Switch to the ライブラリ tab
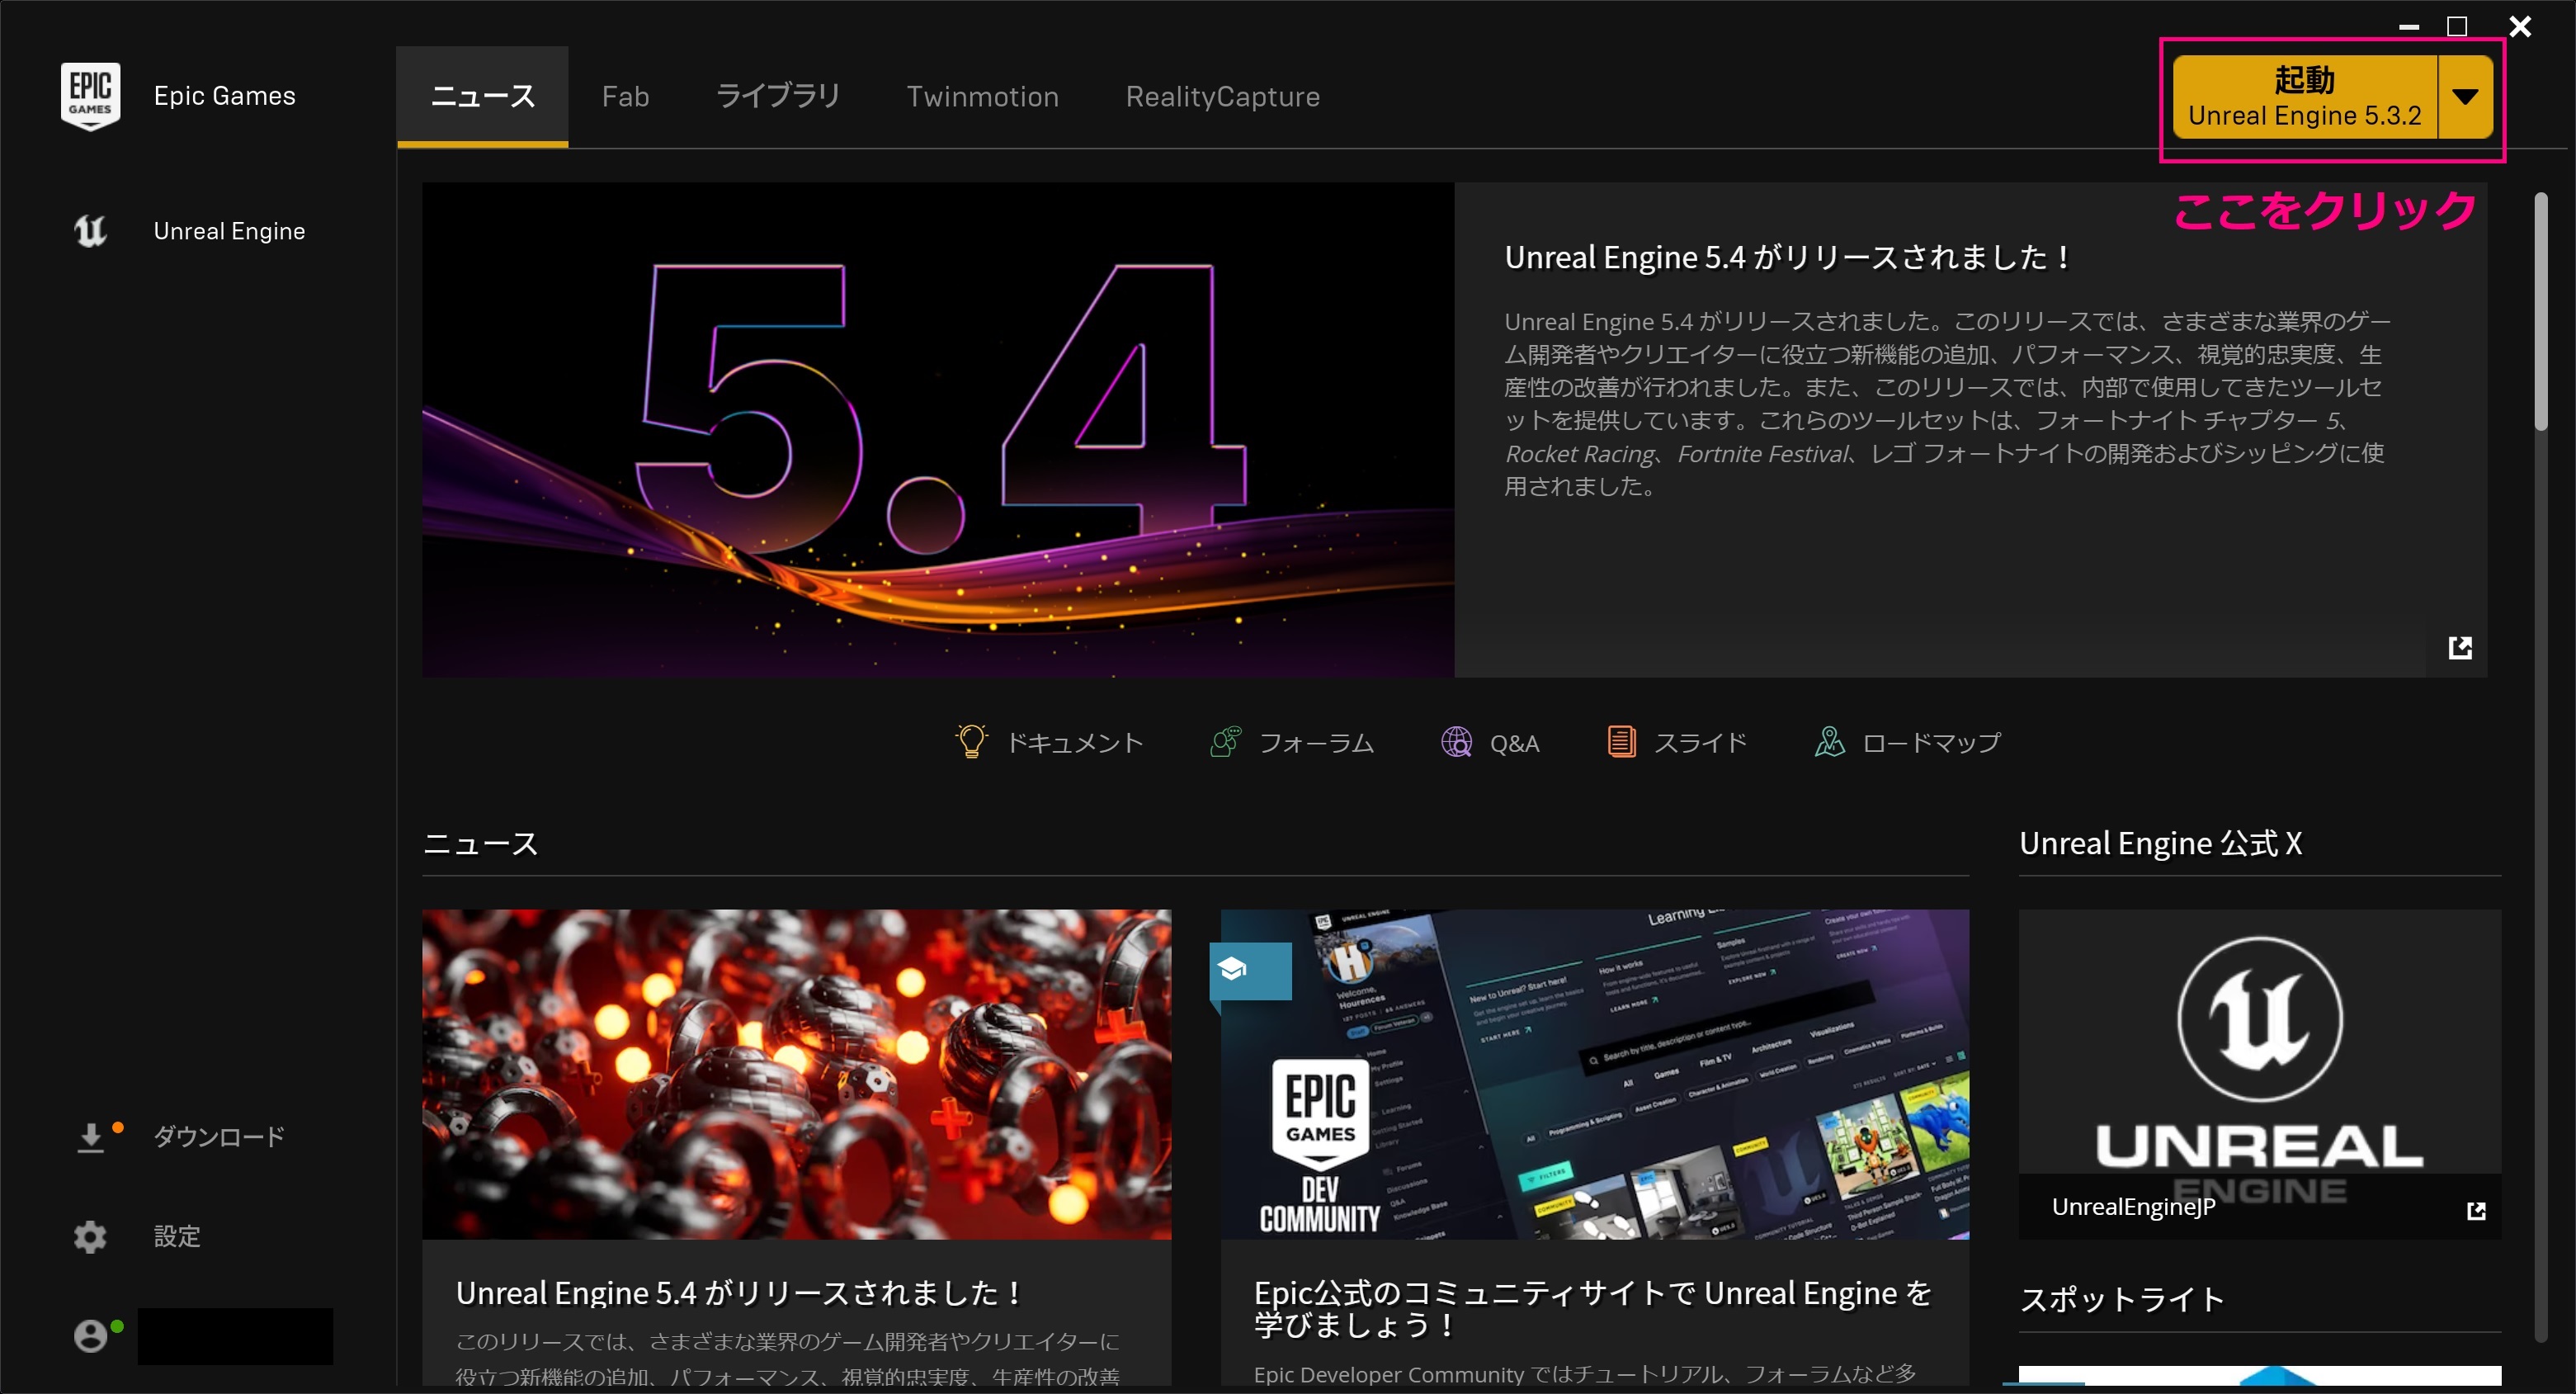This screenshot has width=2576, height=1394. click(x=778, y=96)
